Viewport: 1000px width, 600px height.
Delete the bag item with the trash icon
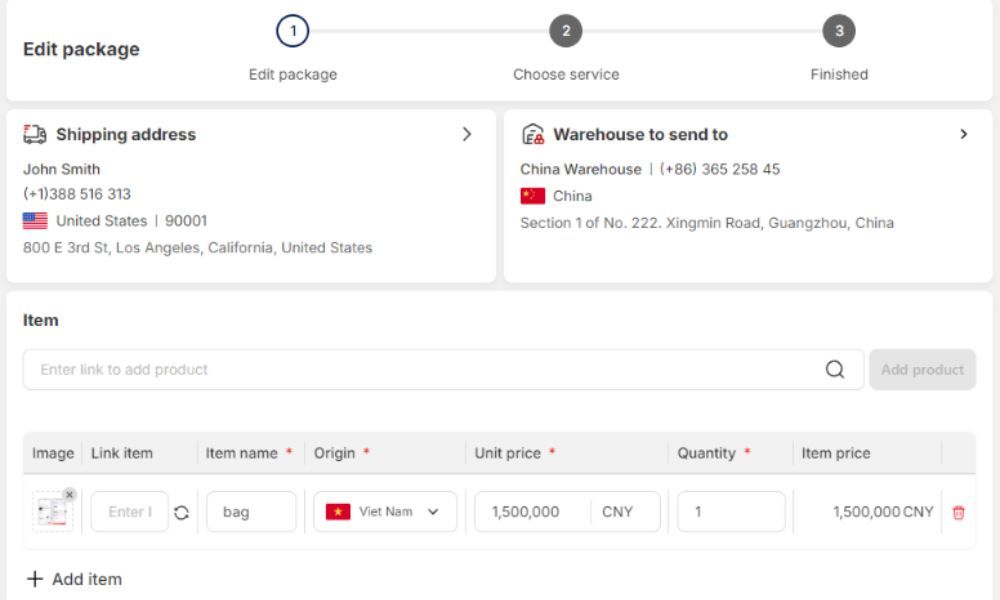click(958, 512)
